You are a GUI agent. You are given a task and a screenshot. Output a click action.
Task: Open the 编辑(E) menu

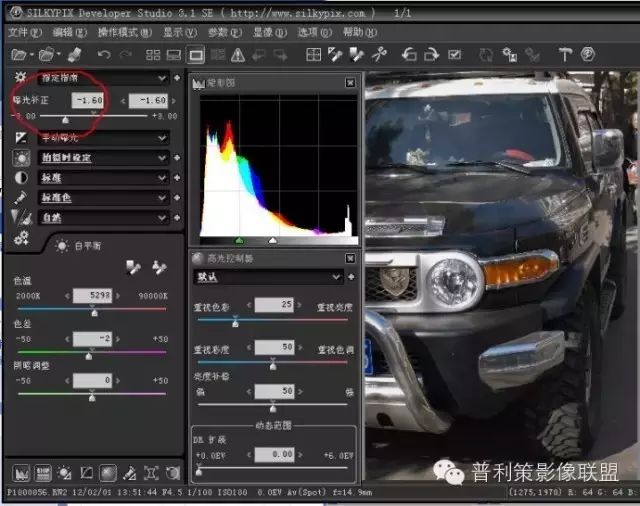pyautogui.click(x=70, y=32)
